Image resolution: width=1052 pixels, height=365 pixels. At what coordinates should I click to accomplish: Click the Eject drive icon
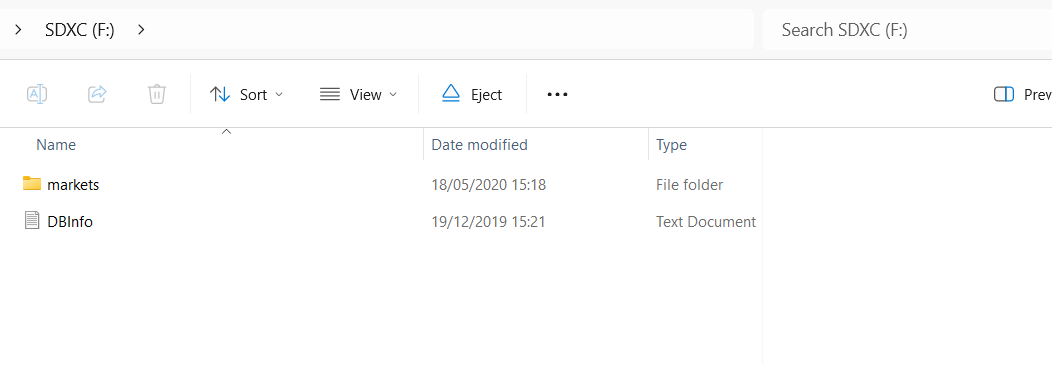(451, 95)
